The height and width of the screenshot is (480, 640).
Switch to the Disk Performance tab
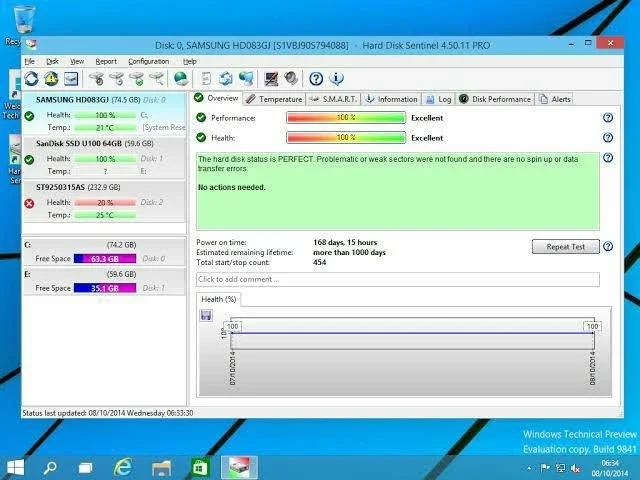coord(495,99)
